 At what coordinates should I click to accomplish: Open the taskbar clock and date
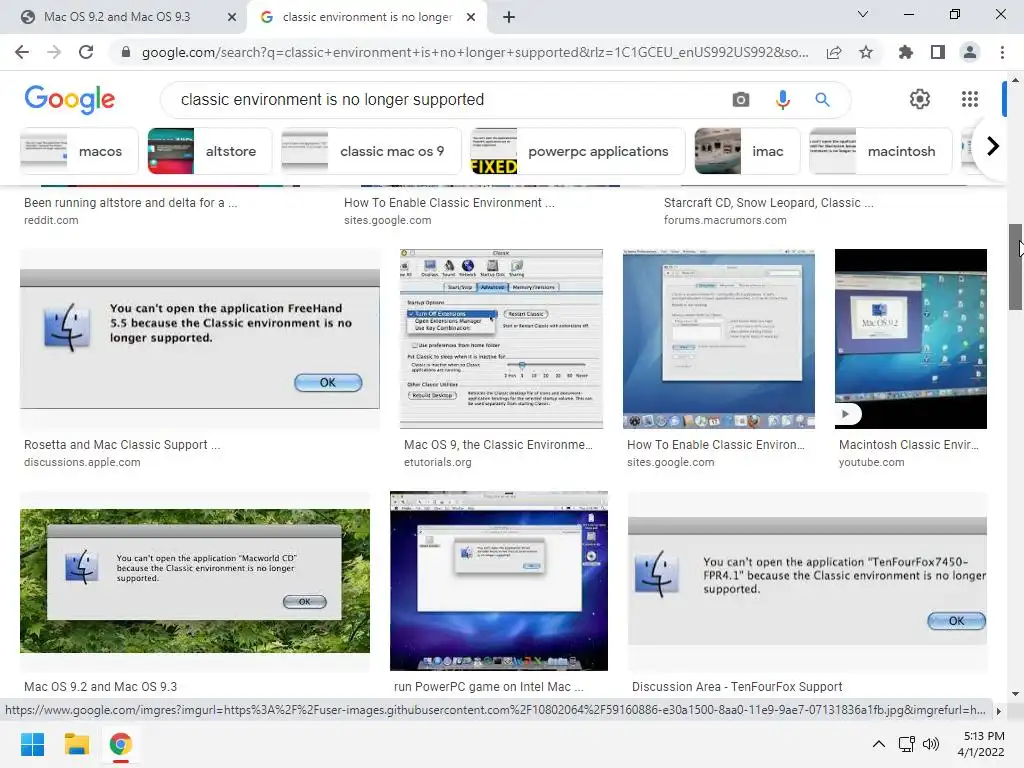coord(981,744)
